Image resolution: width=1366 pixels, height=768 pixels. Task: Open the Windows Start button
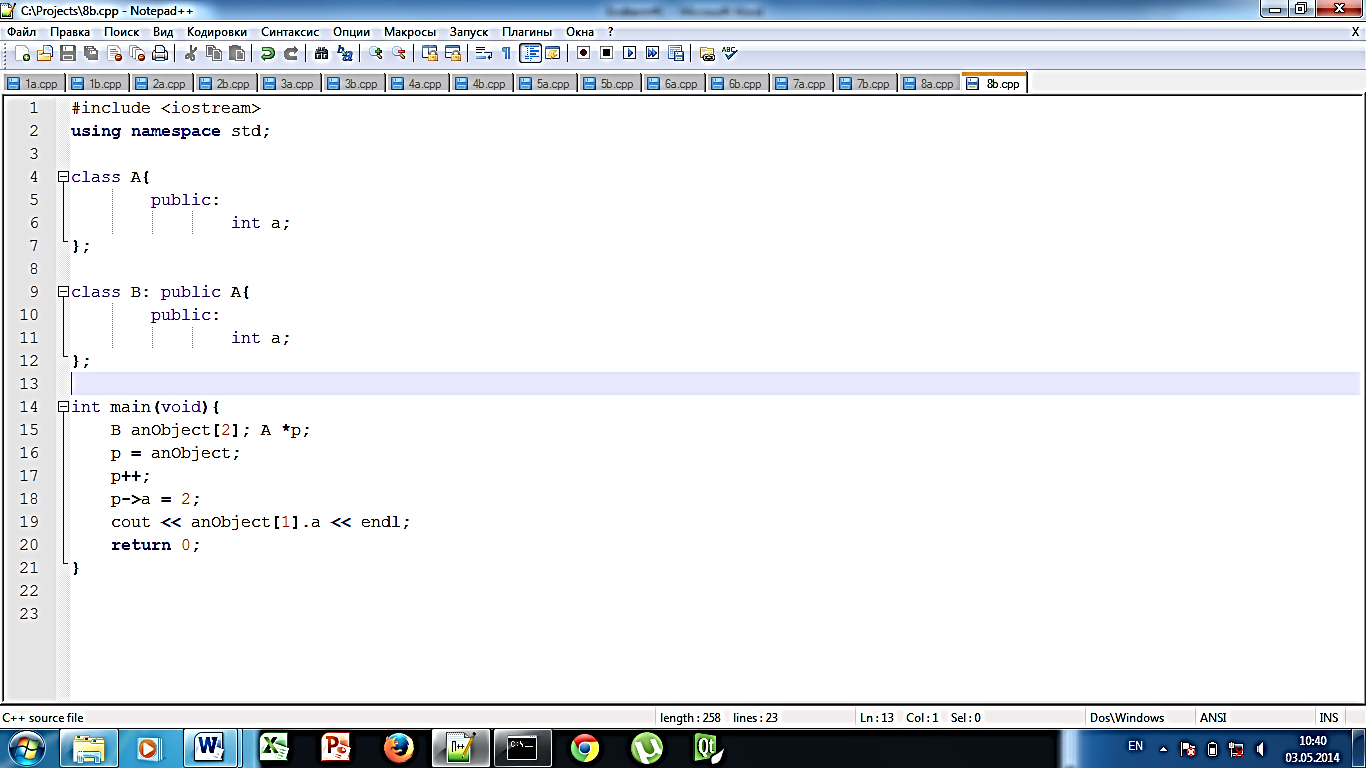click(x=26, y=748)
